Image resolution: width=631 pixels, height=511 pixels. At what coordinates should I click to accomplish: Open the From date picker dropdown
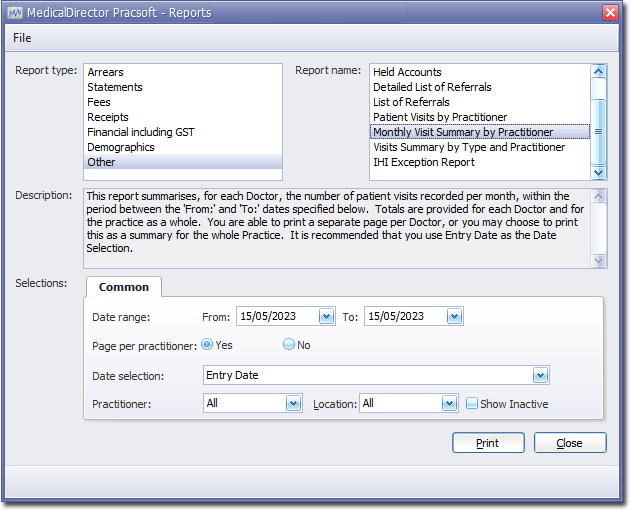pos(325,316)
